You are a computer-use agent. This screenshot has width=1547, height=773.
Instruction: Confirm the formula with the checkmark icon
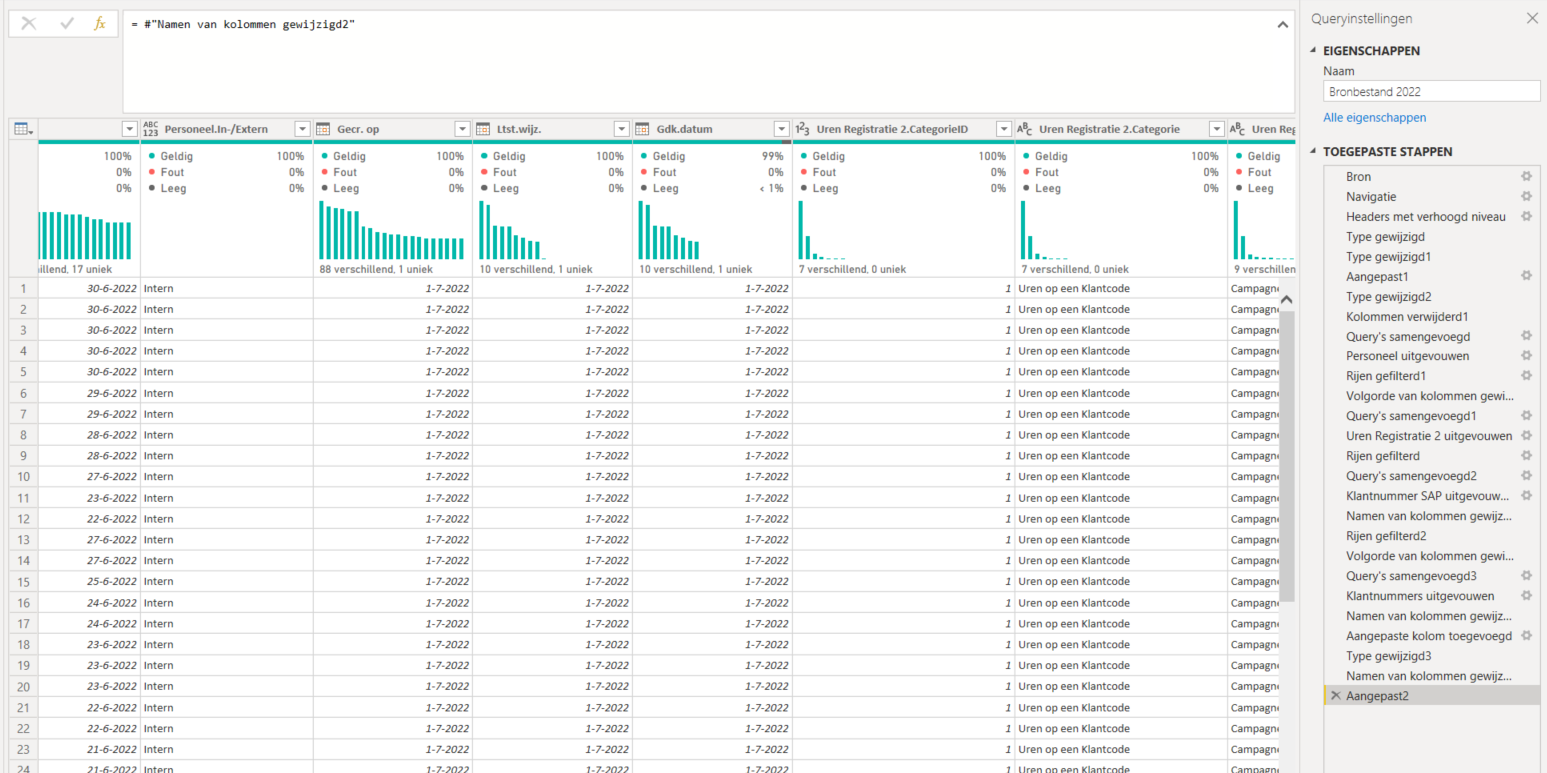(67, 24)
